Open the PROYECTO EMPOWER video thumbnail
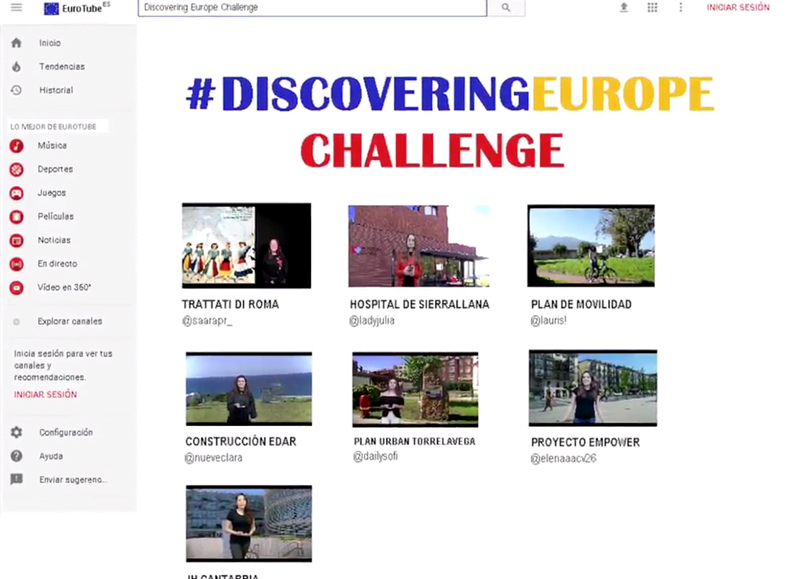The height and width of the screenshot is (579, 800). click(592, 388)
